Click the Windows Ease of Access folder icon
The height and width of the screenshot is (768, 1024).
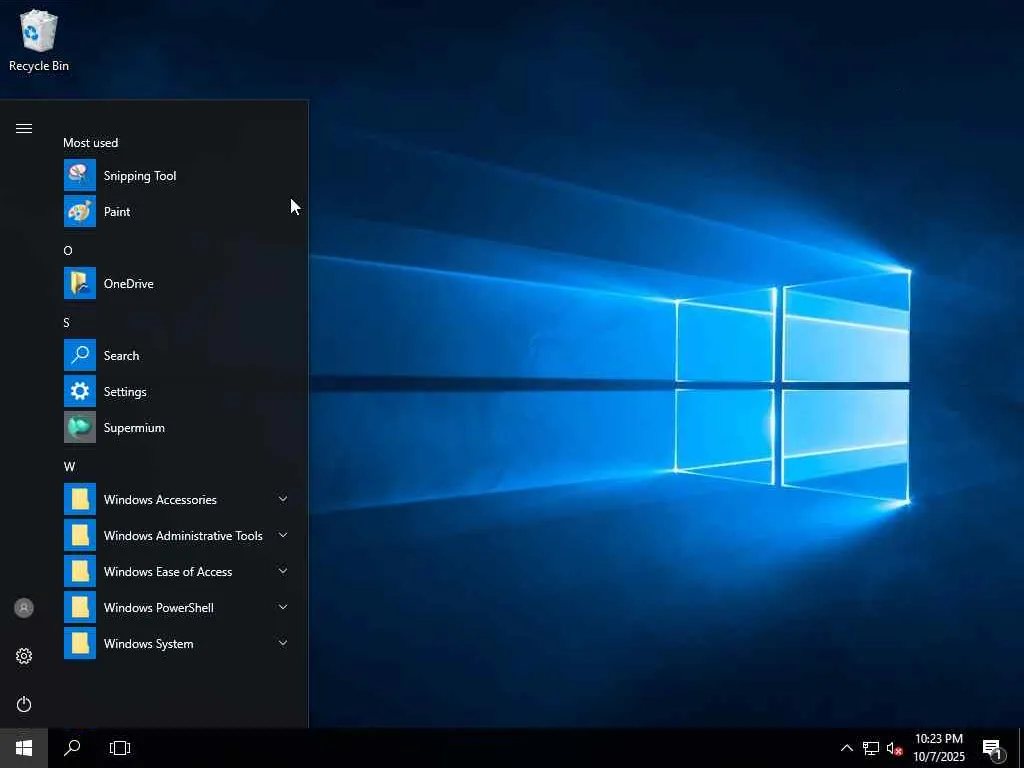click(80, 571)
